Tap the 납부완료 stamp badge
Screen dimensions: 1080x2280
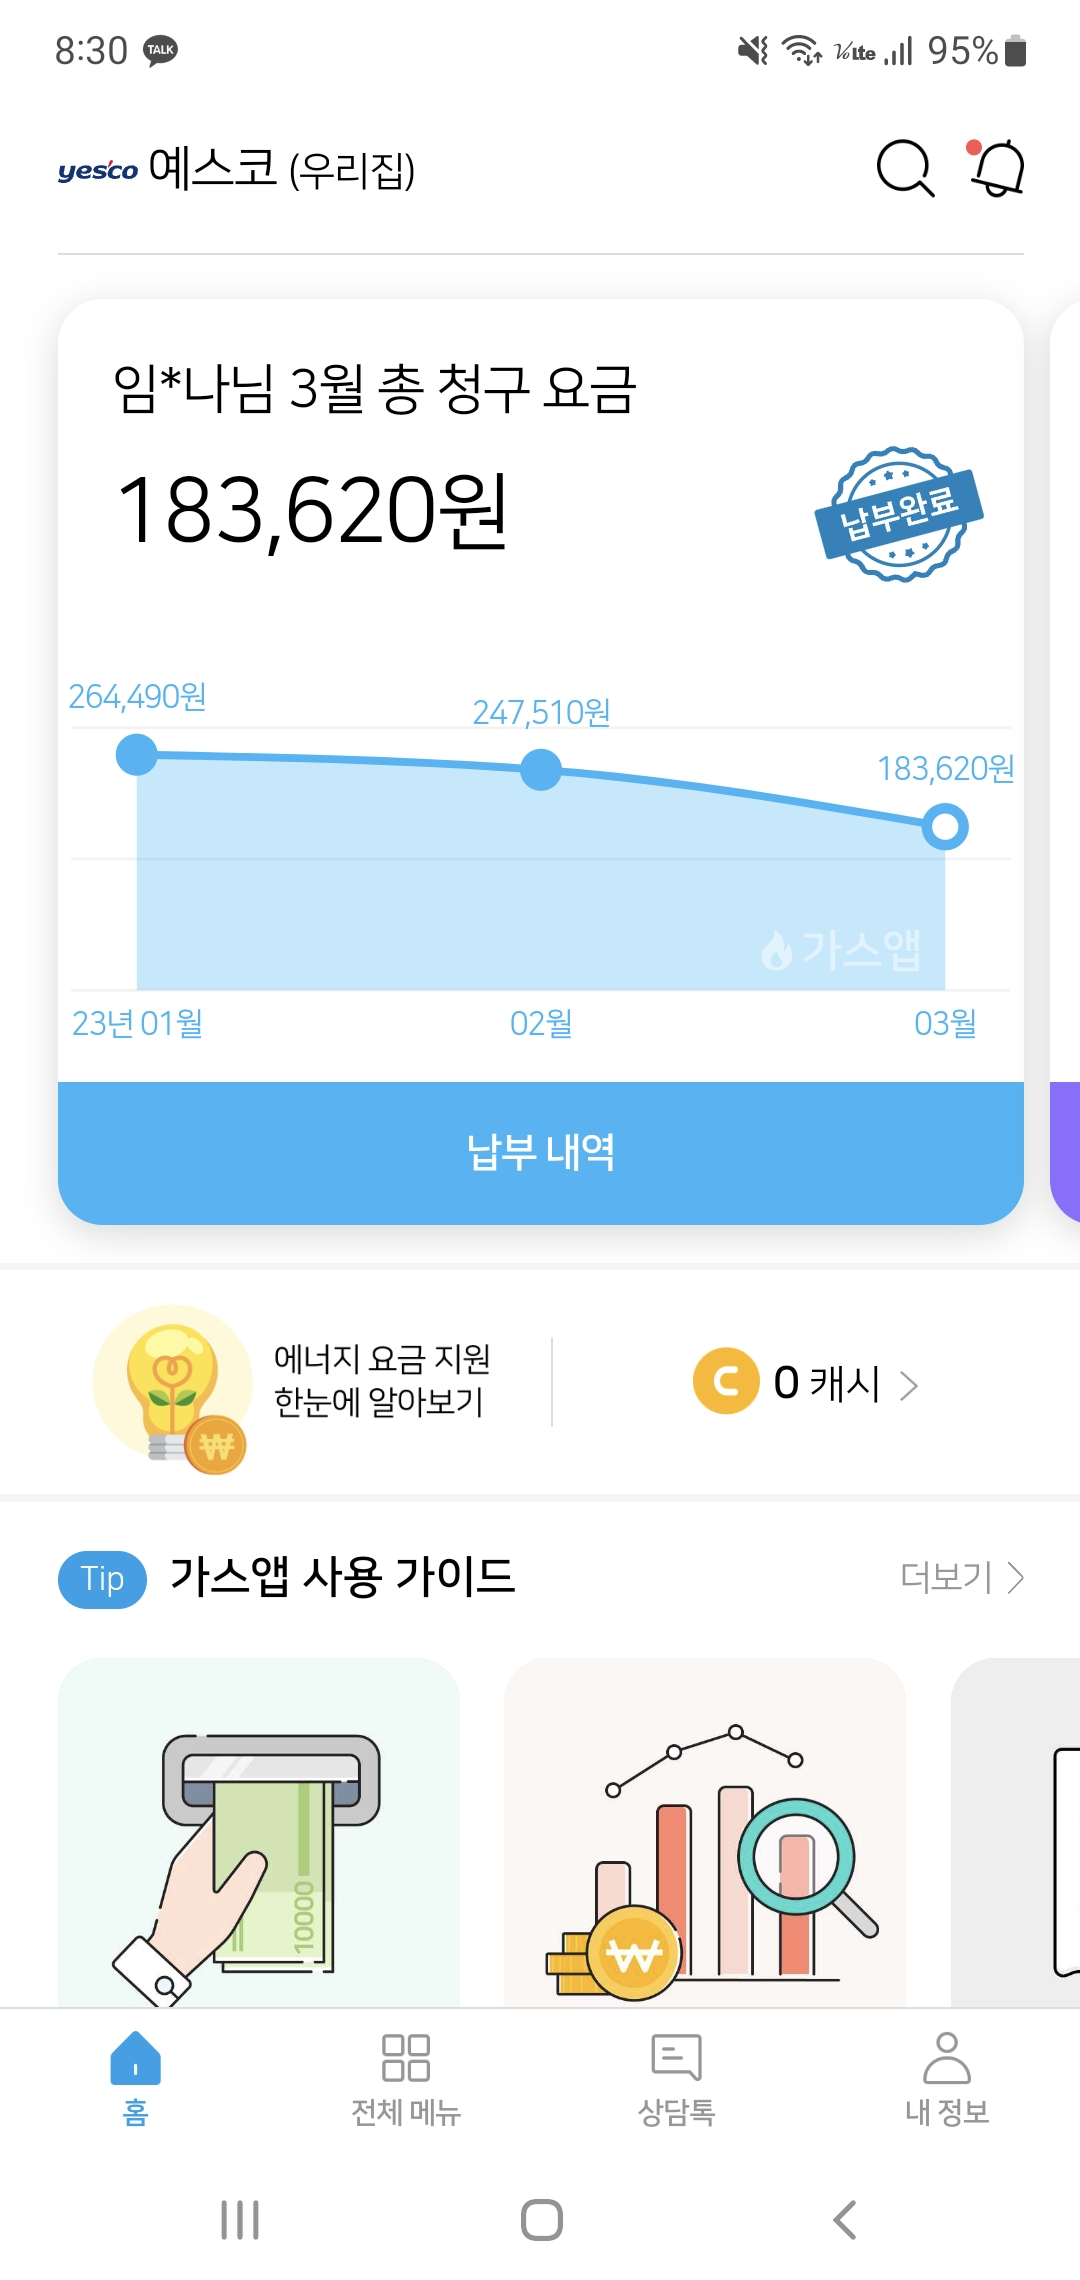[899, 513]
